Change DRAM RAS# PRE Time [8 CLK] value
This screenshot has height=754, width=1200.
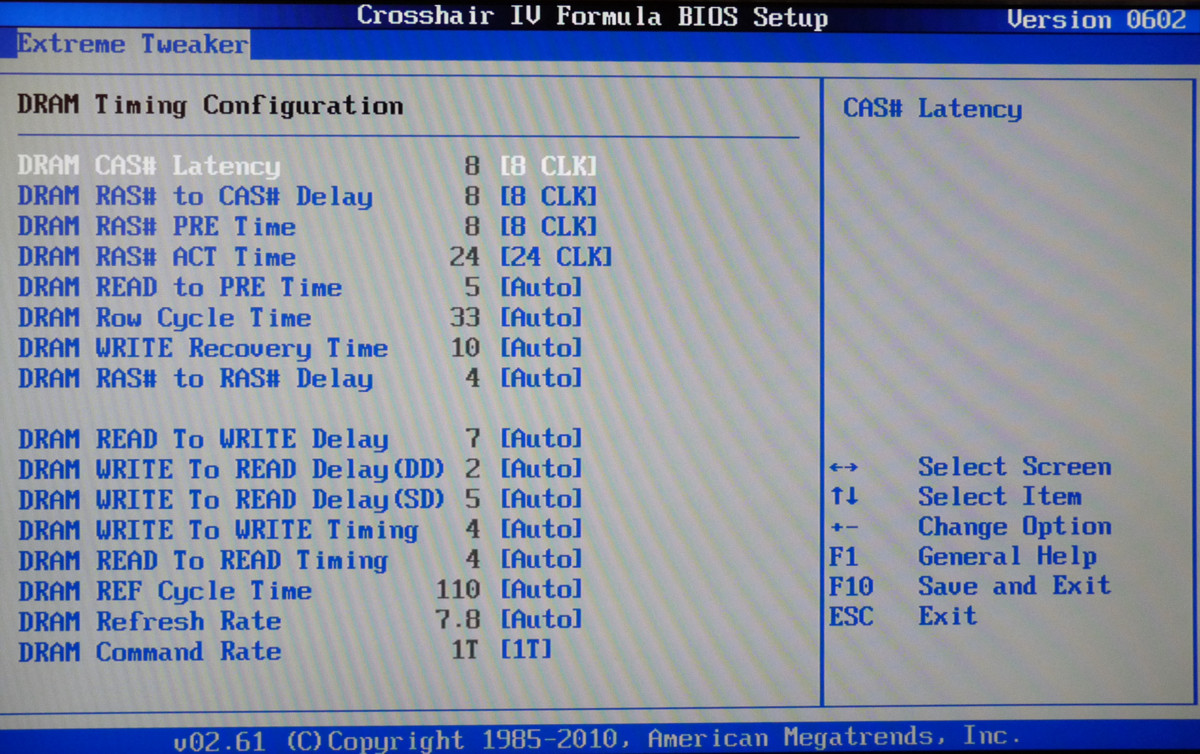548,226
